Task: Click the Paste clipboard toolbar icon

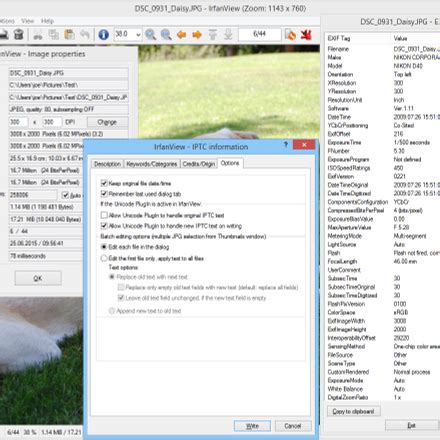Action: [69, 34]
